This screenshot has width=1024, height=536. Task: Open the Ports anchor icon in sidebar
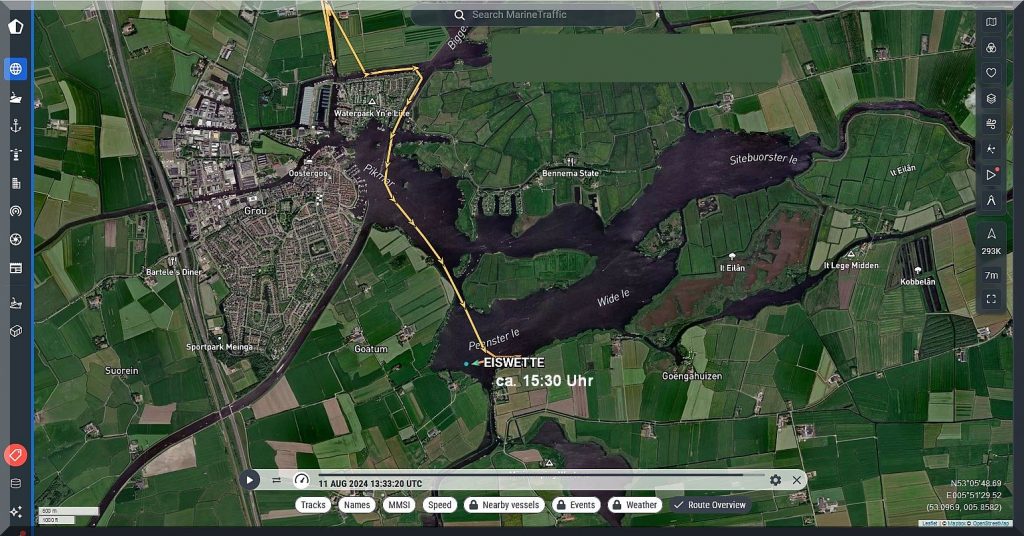point(16,126)
